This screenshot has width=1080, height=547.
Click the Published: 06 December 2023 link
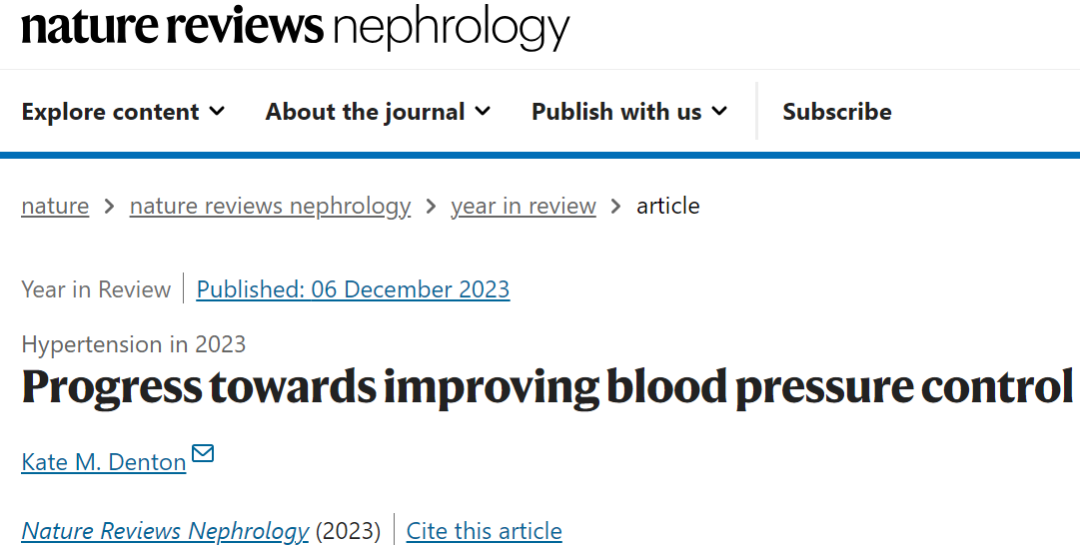pos(353,289)
